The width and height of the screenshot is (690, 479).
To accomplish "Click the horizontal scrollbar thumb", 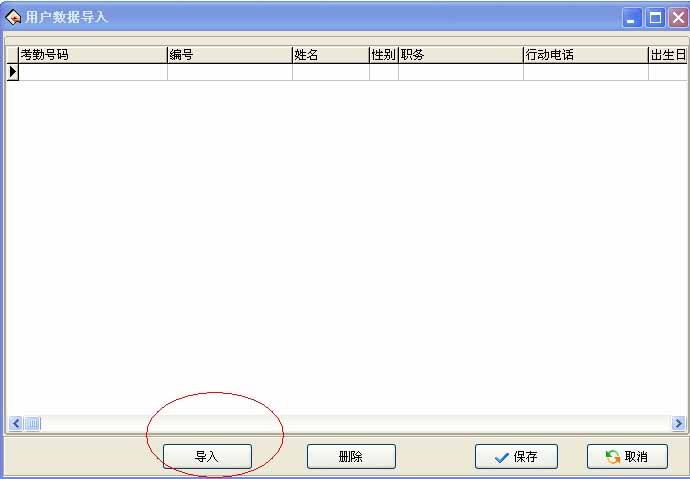I will [33, 424].
